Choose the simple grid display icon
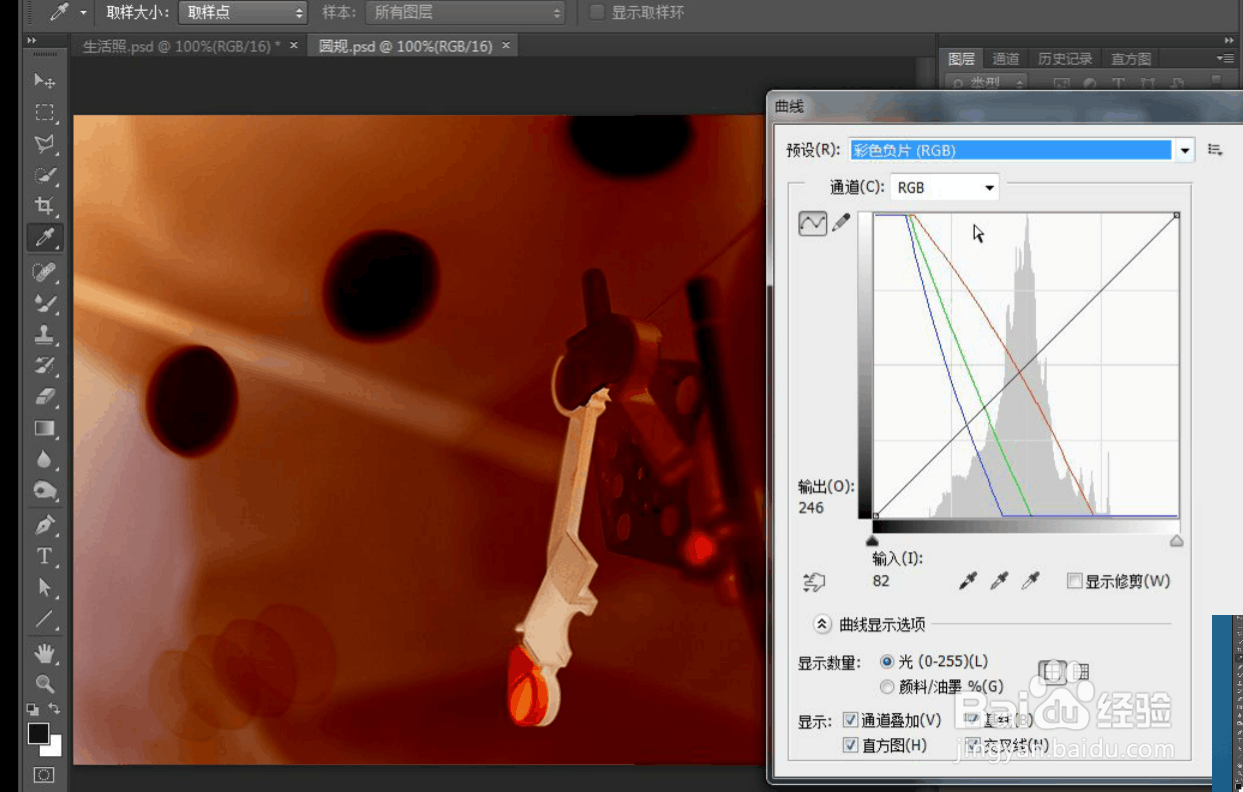The height and width of the screenshot is (792, 1243). coord(1052,672)
